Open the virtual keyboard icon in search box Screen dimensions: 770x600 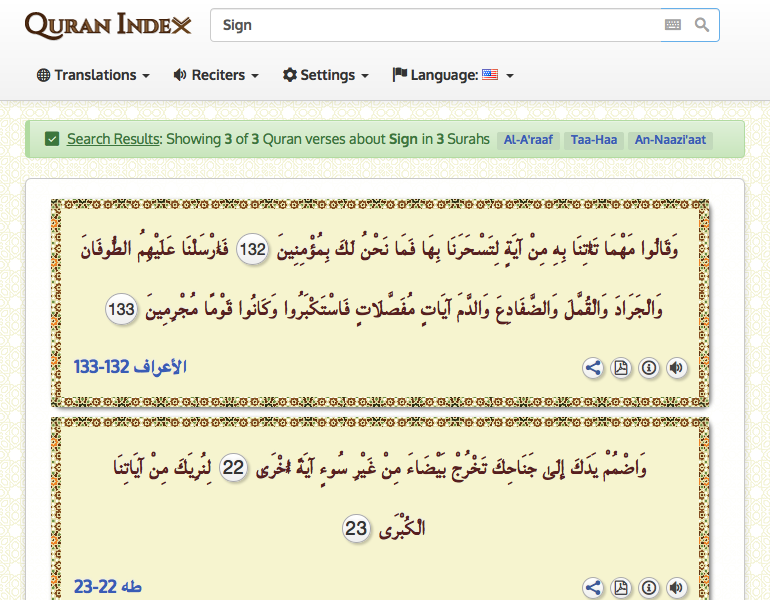(x=673, y=25)
